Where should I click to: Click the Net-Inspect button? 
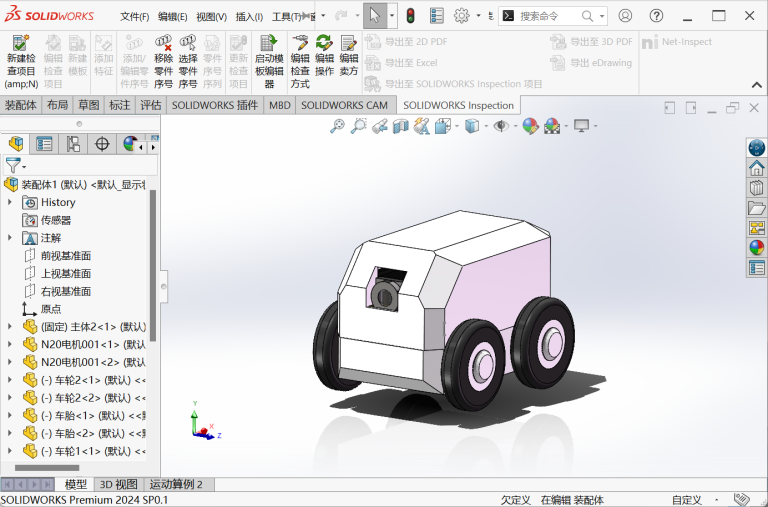[677, 42]
